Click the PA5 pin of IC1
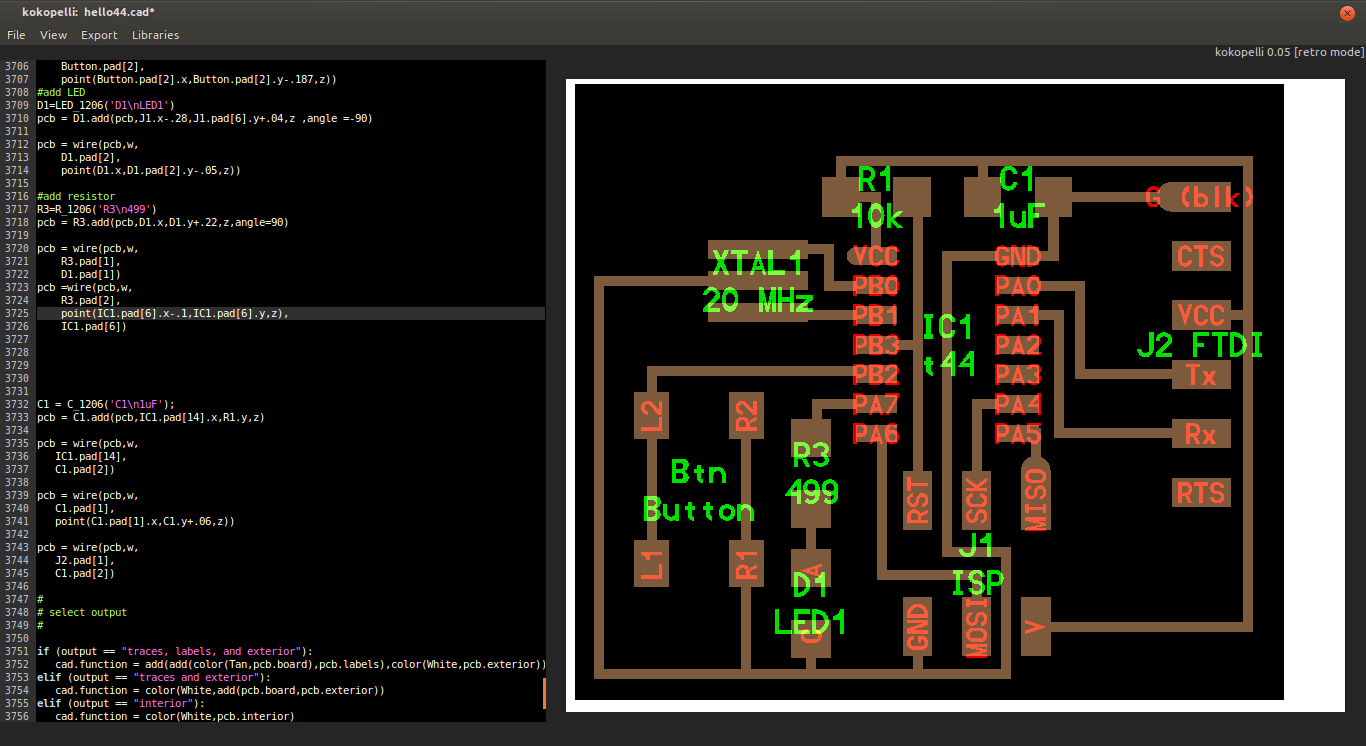Viewport: 1366px width, 746px height. click(x=1018, y=435)
